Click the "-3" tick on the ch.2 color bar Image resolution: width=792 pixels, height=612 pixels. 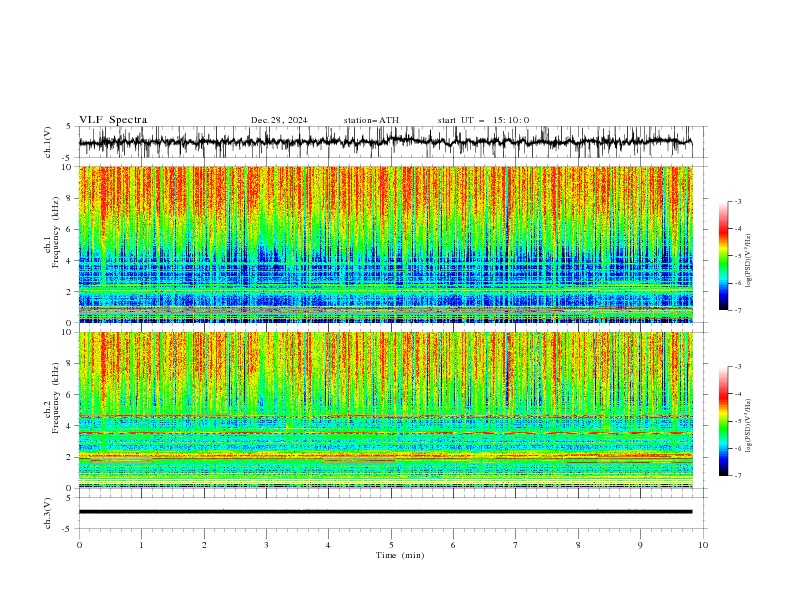738,367
